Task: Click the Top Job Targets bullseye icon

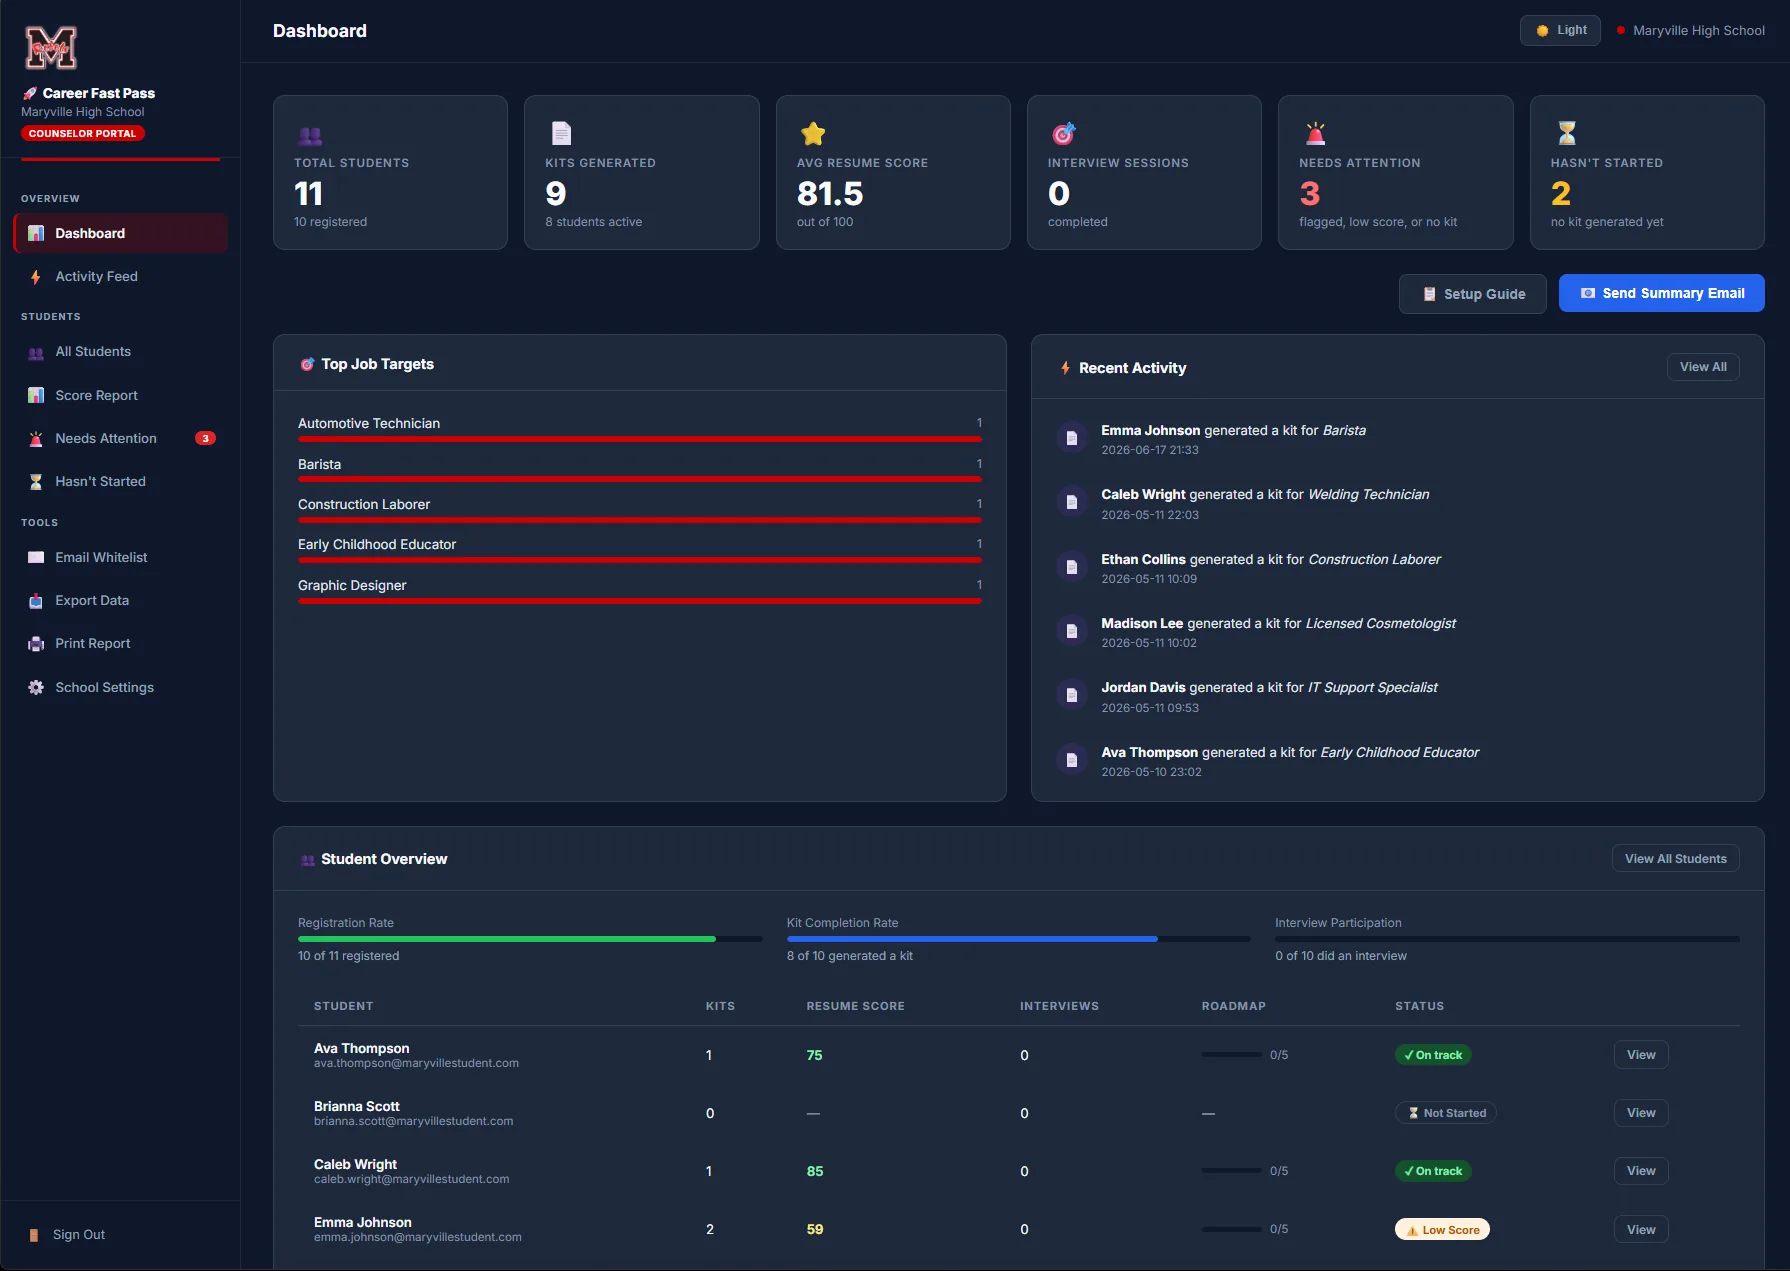Action: pos(308,364)
